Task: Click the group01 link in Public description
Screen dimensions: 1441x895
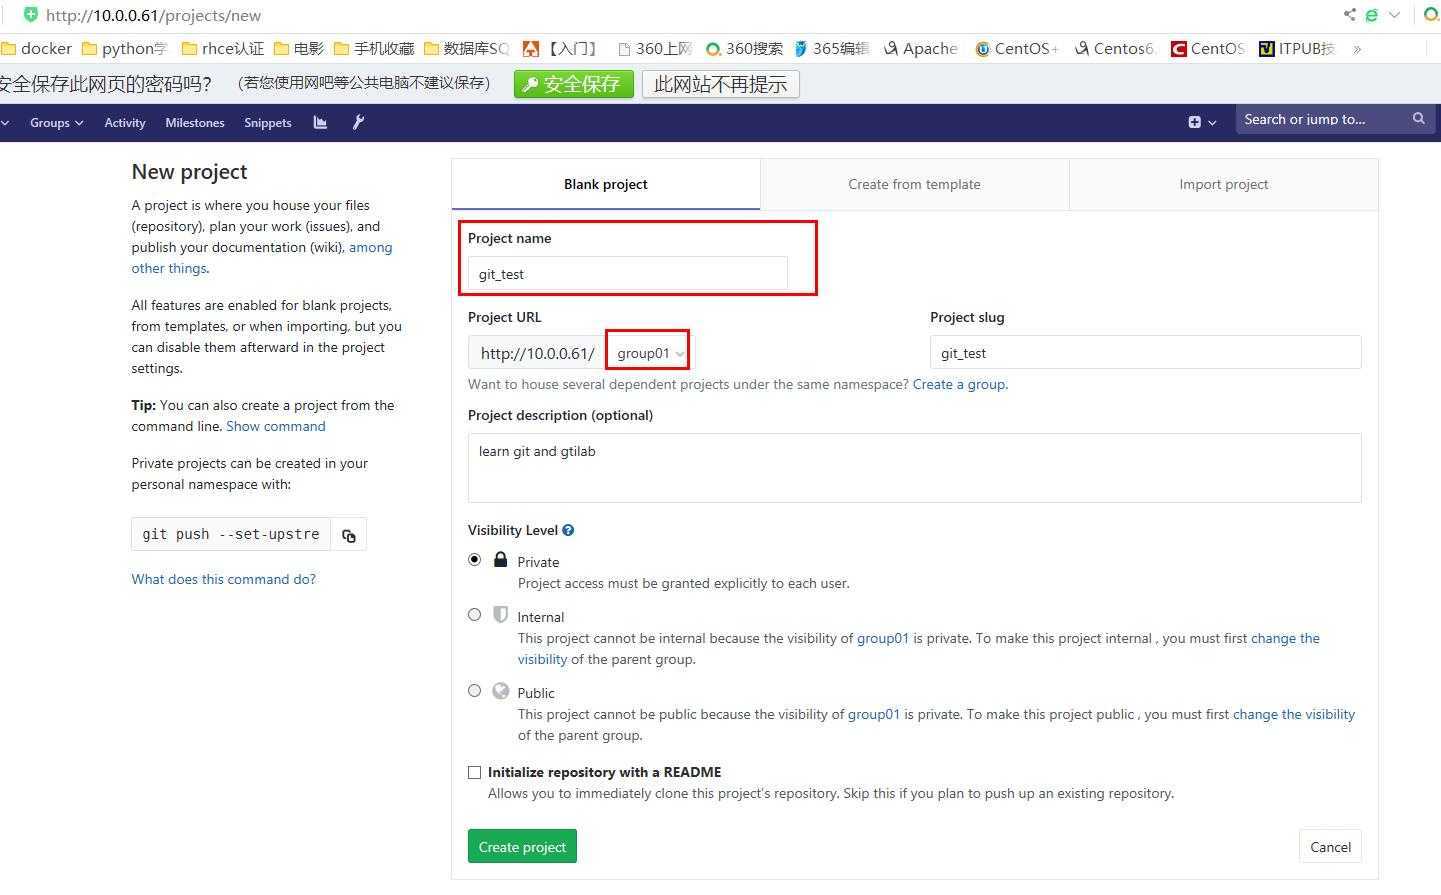Action: click(x=874, y=714)
